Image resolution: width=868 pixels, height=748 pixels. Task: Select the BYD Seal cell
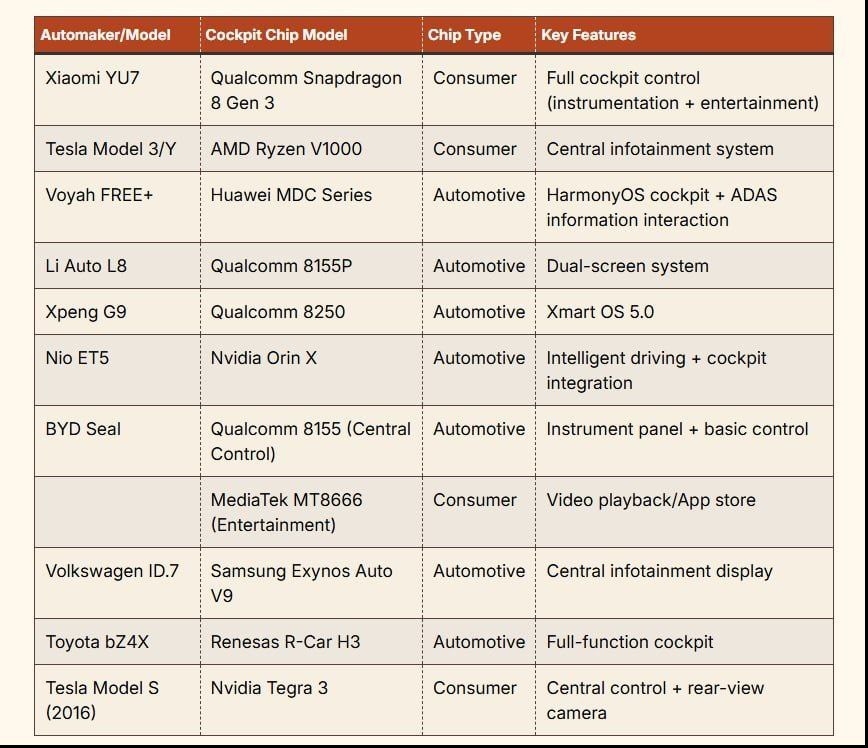tap(117, 441)
